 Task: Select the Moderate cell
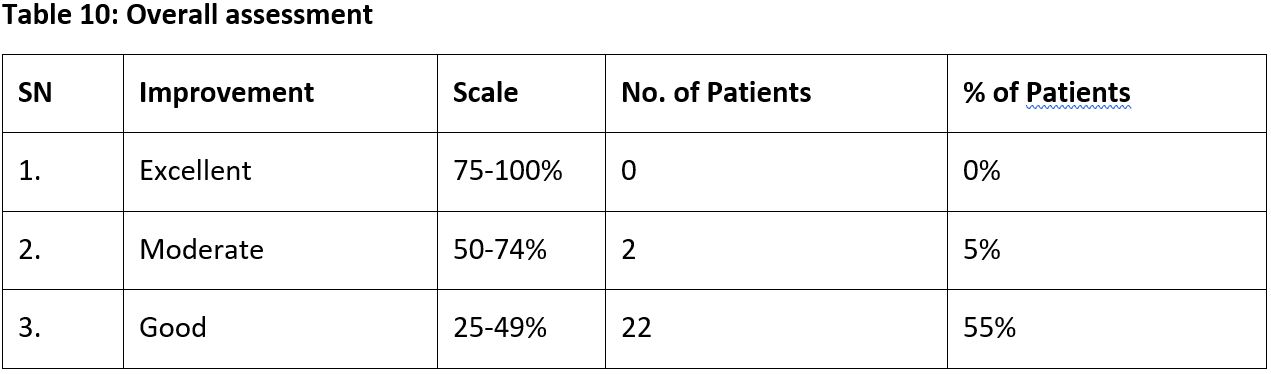[x=280, y=249]
